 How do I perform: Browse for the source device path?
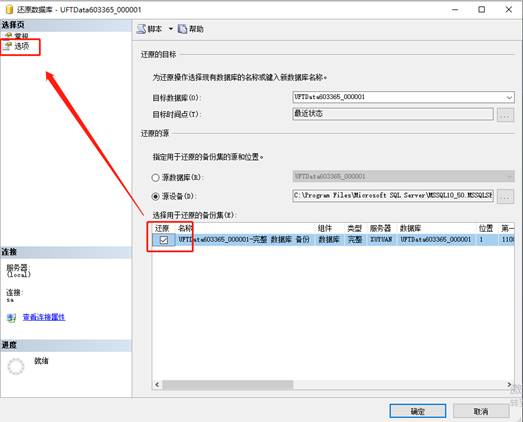click(505, 196)
